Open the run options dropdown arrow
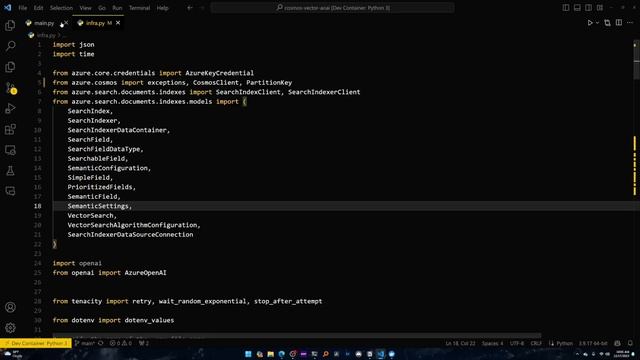This screenshot has height=360, width=640. pyautogui.click(x=597, y=23)
